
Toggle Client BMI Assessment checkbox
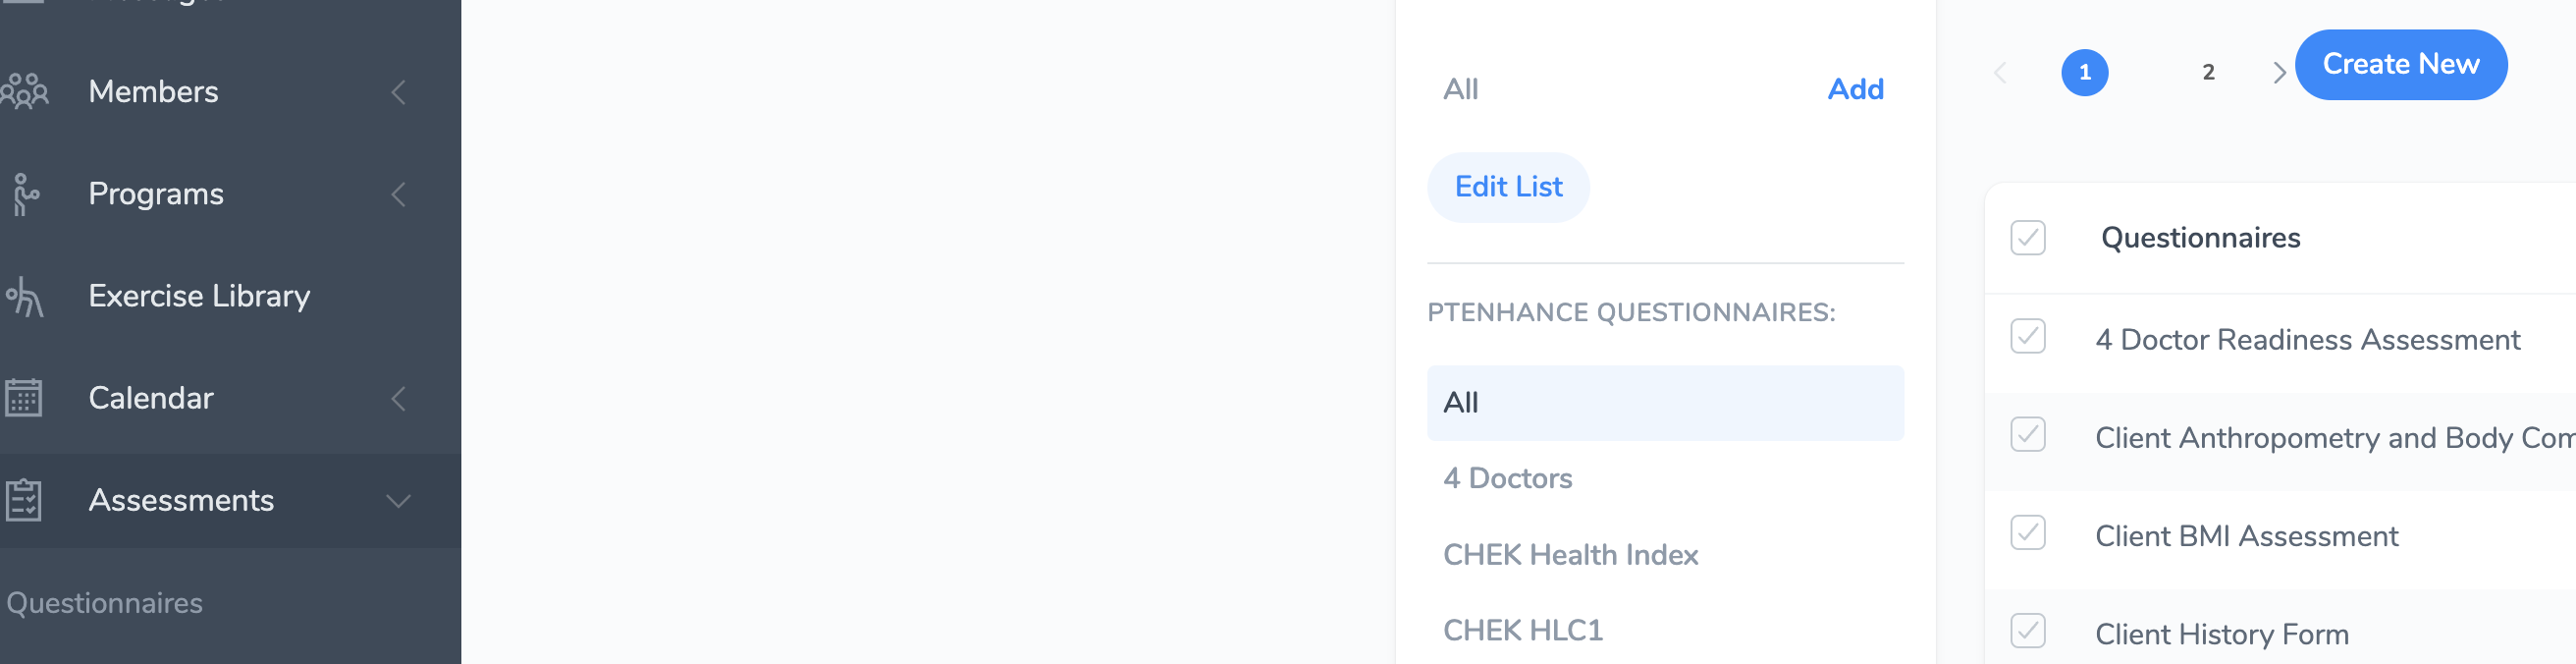2027,533
